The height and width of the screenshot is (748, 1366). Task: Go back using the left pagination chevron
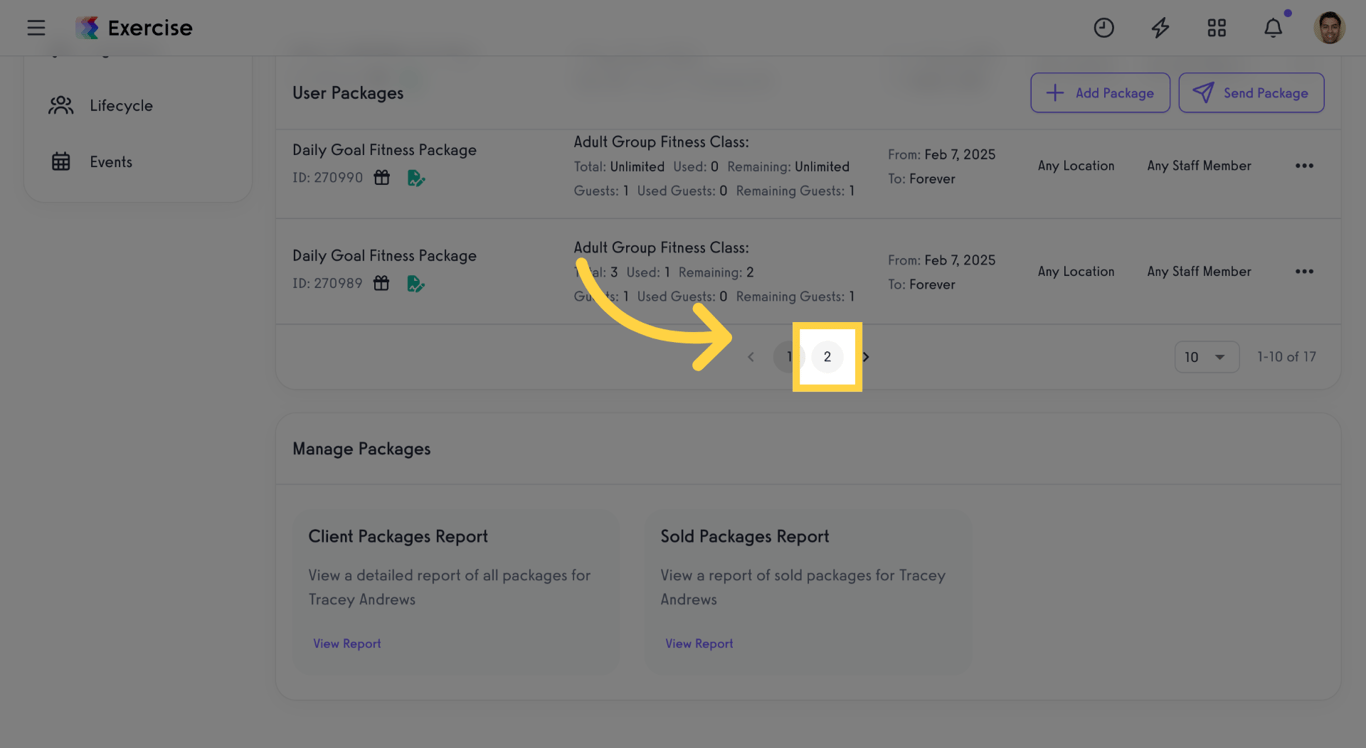[751, 356]
